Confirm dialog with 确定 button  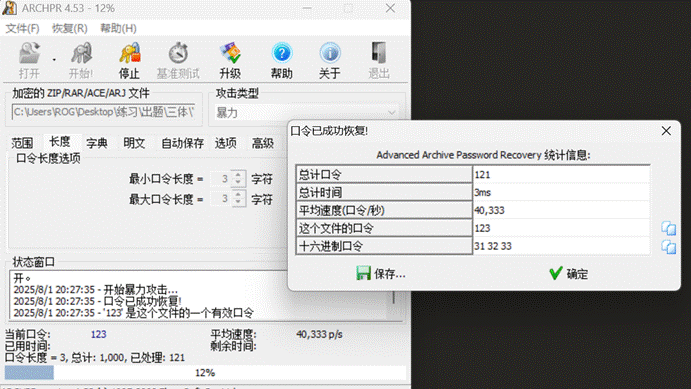tap(568, 274)
